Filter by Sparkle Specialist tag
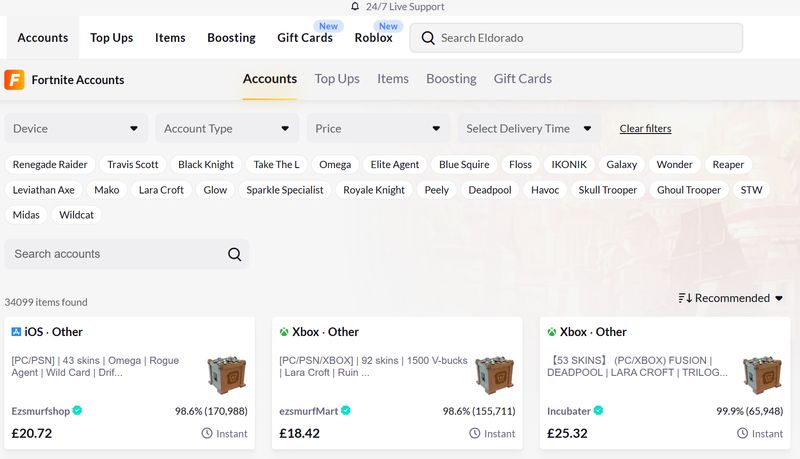800x459 pixels. [285, 190]
